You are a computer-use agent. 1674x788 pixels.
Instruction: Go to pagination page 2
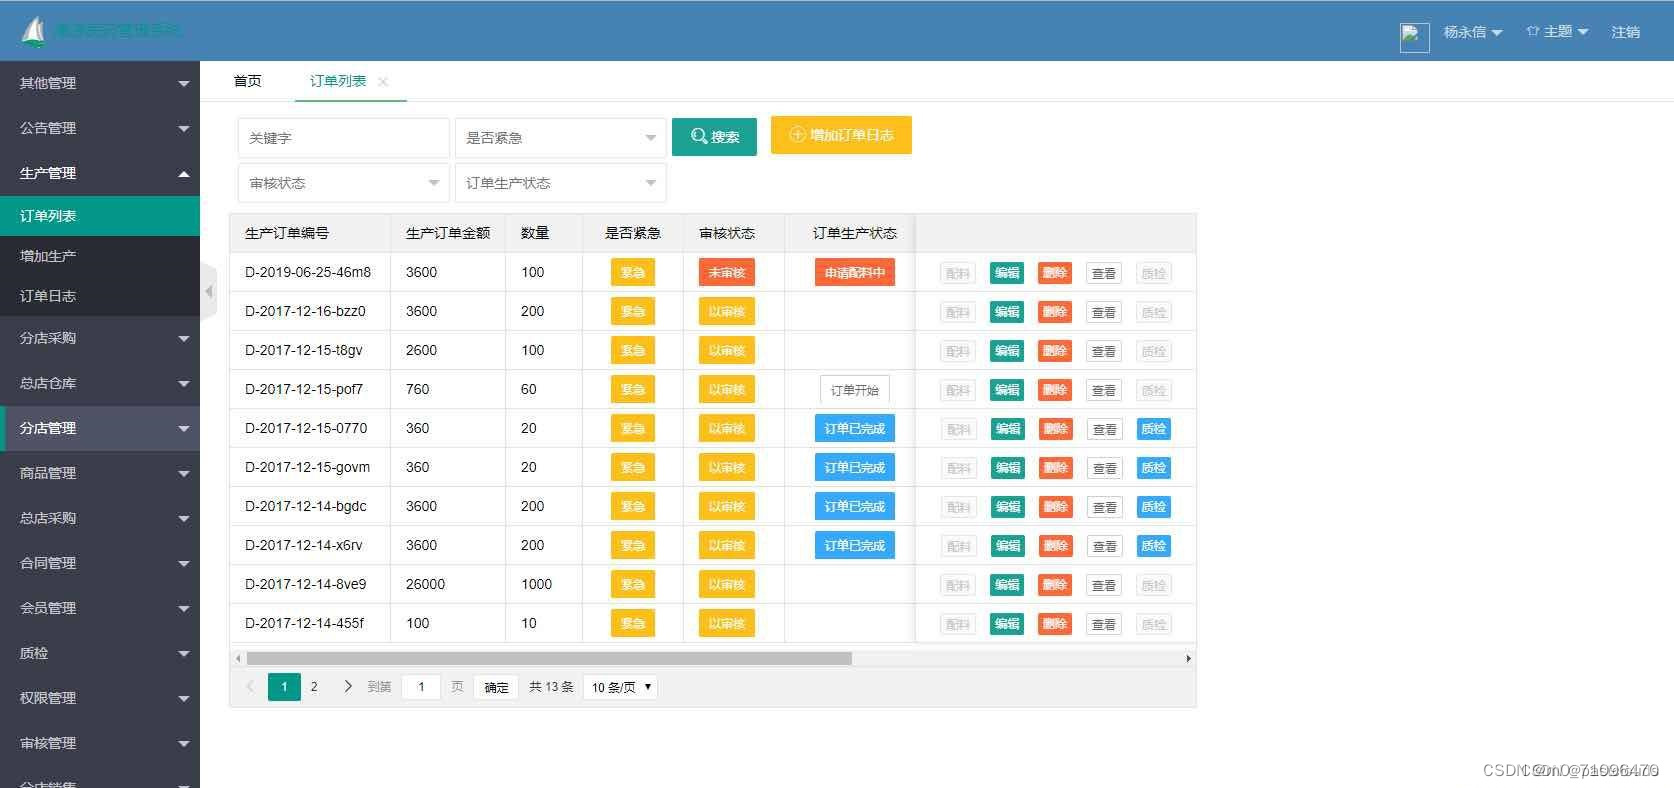coord(314,687)
